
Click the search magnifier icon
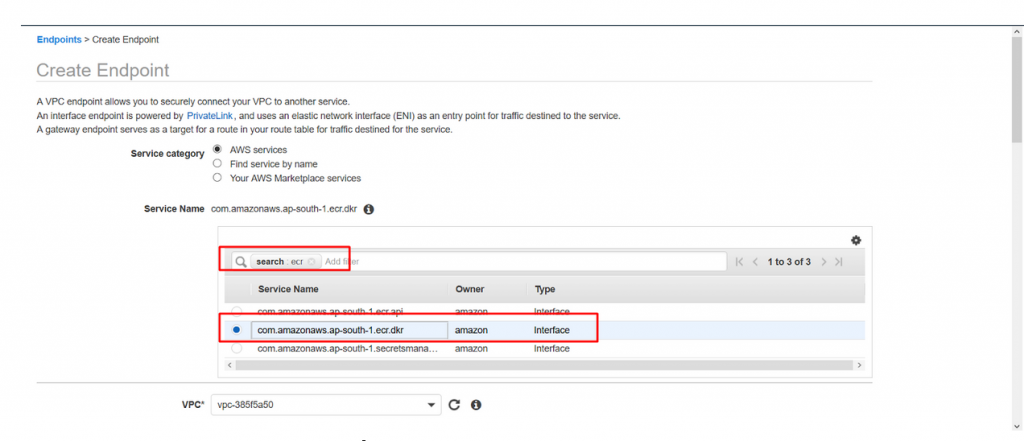pyautogui.click(x=241, y=261)
